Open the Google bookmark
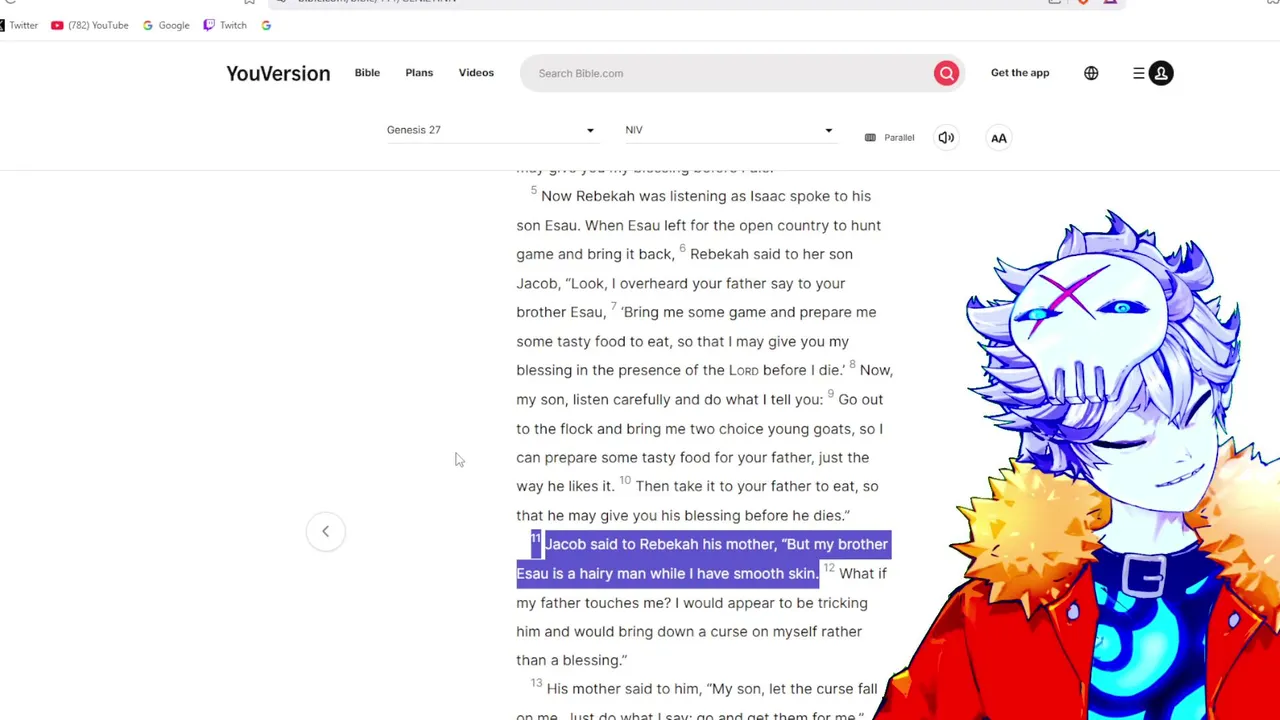 coord(166,25)
